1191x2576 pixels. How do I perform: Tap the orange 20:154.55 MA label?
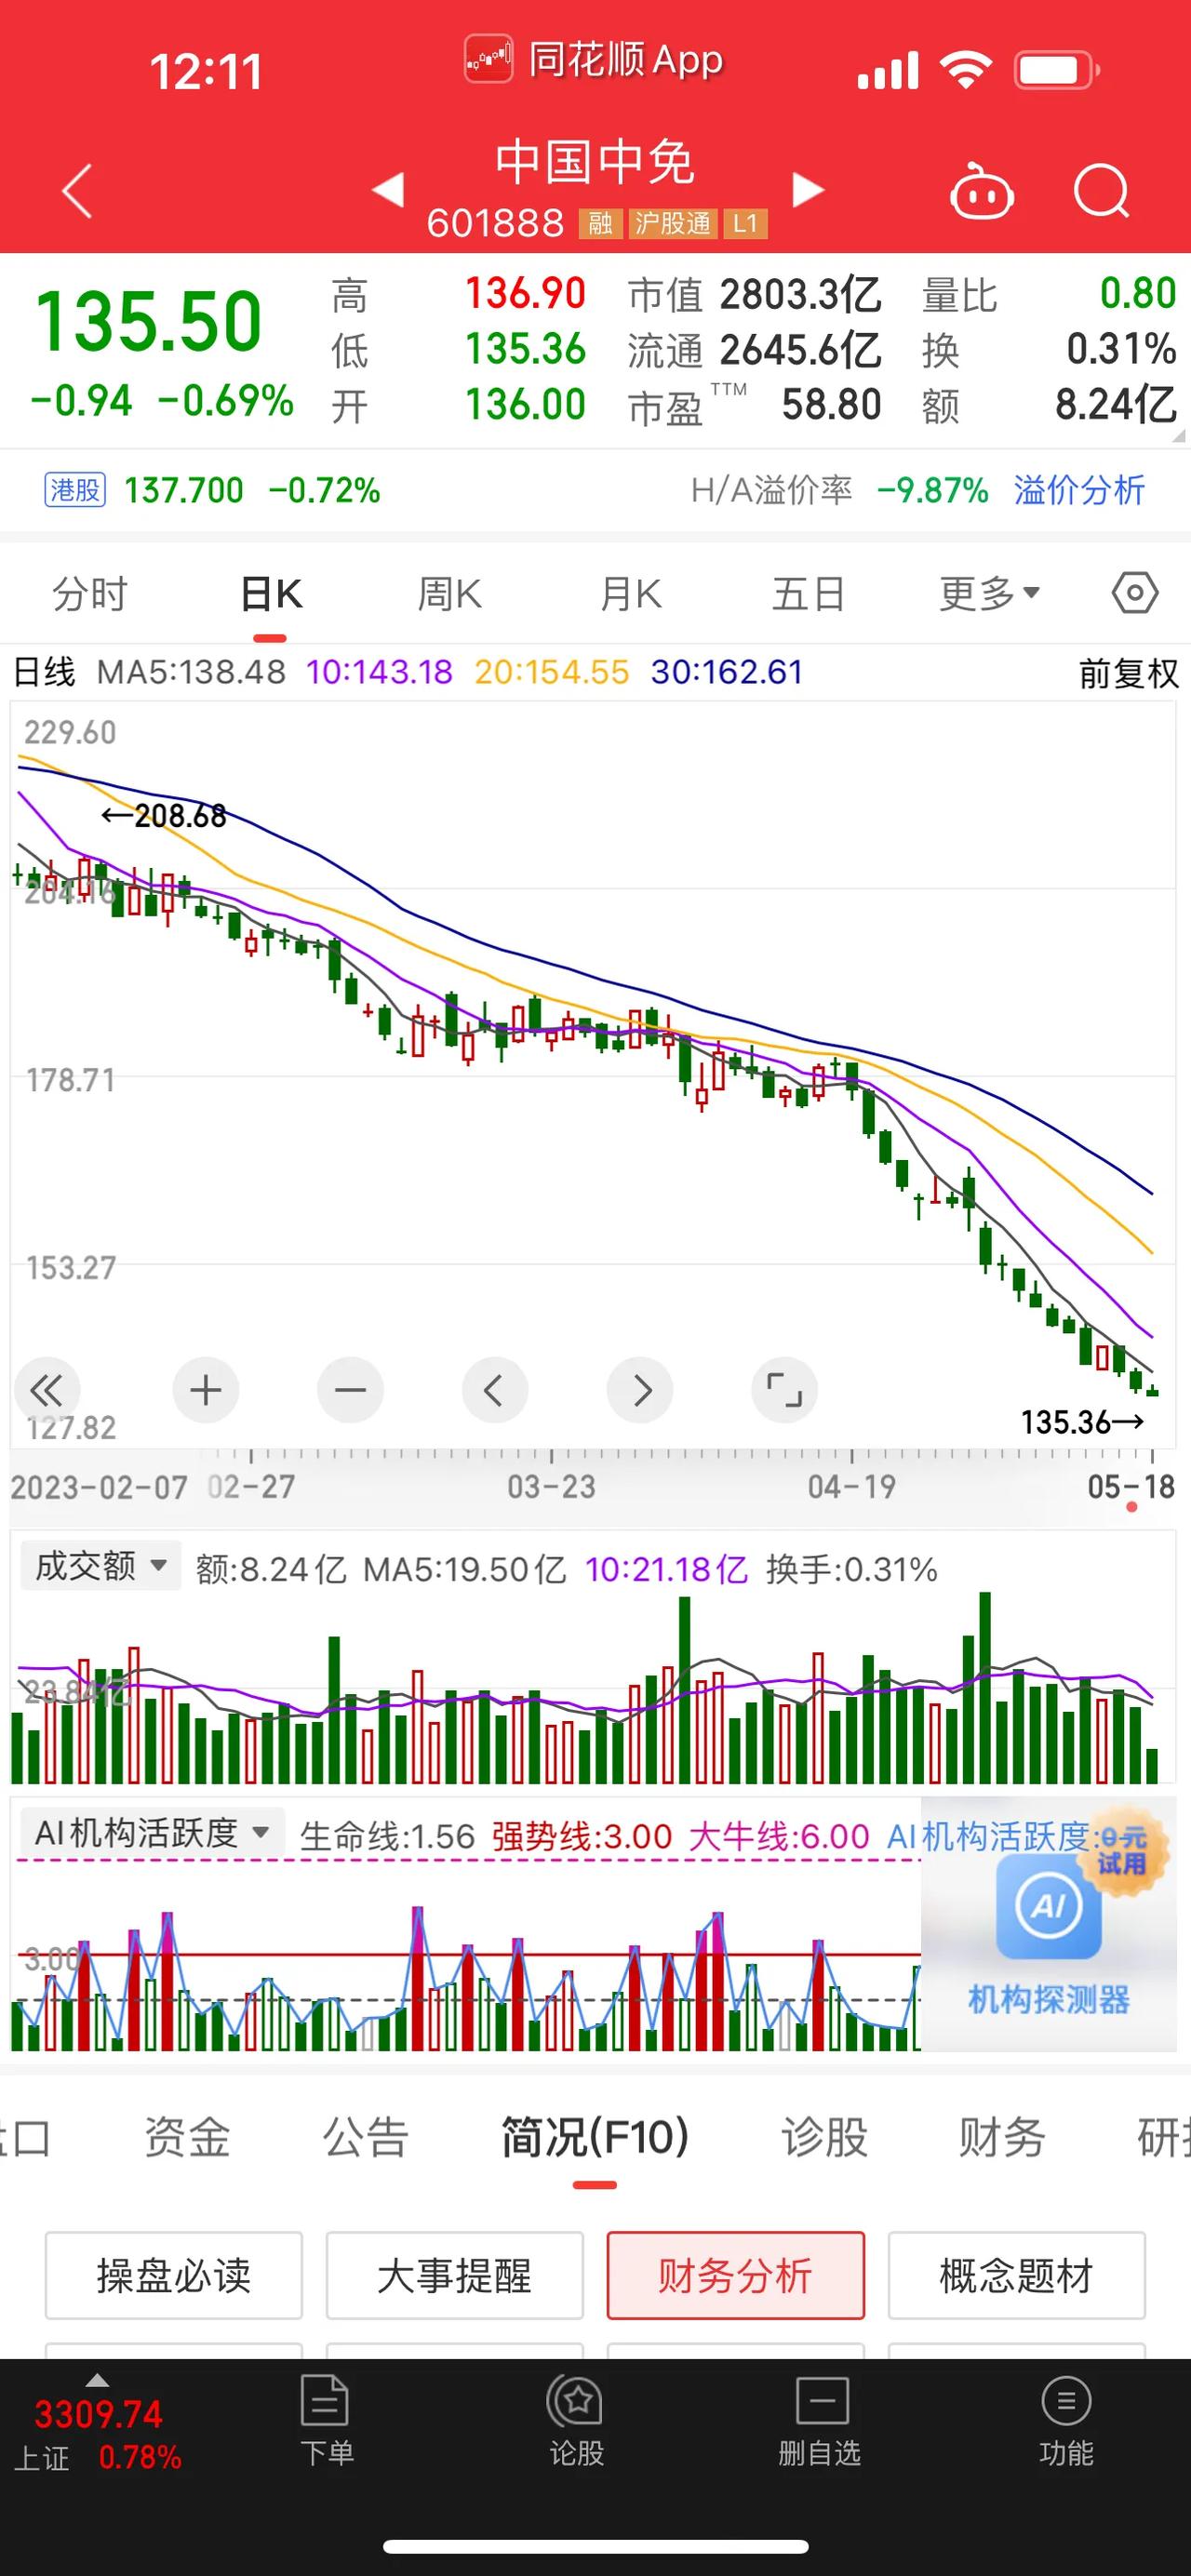coord(551,672)
